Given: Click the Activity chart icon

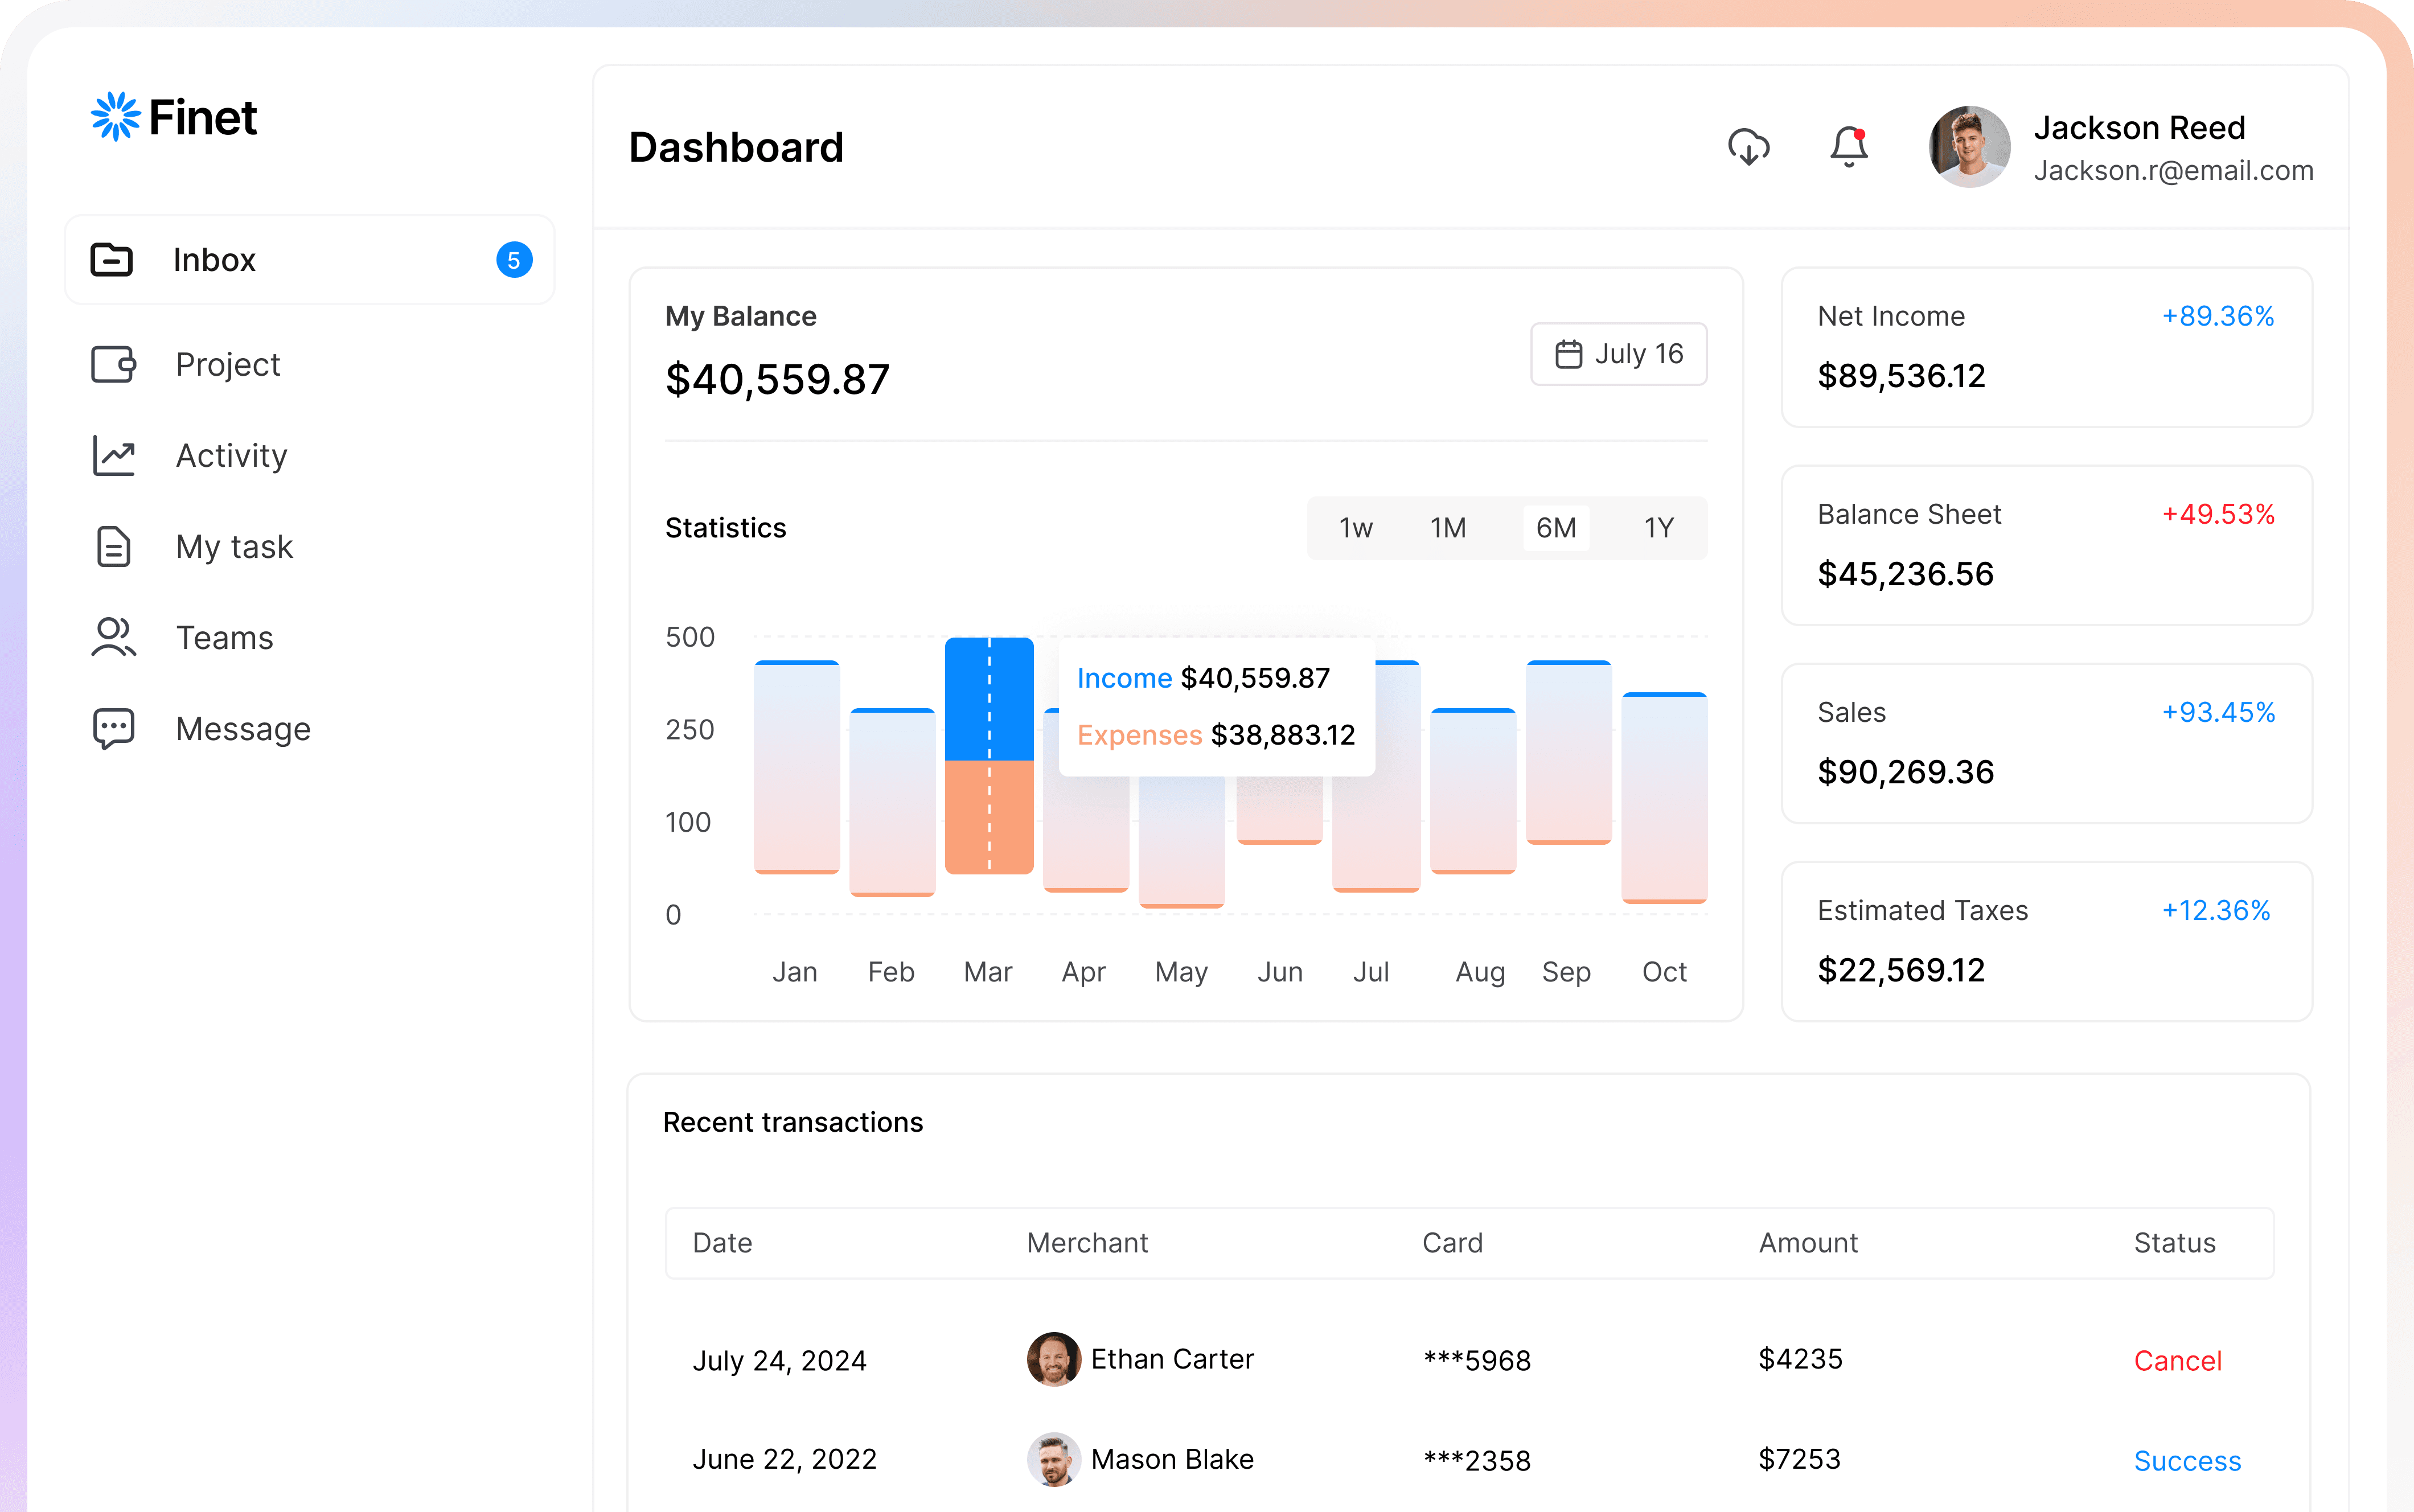Looking at the screenshot, I should [x=114, y=456].
